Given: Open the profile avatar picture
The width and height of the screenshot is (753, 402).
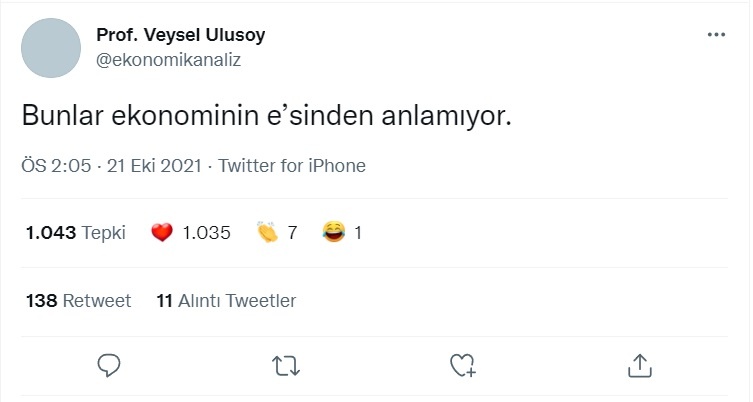Looking at the screenshot, I should pyautogui.click(x=51, y=48).
